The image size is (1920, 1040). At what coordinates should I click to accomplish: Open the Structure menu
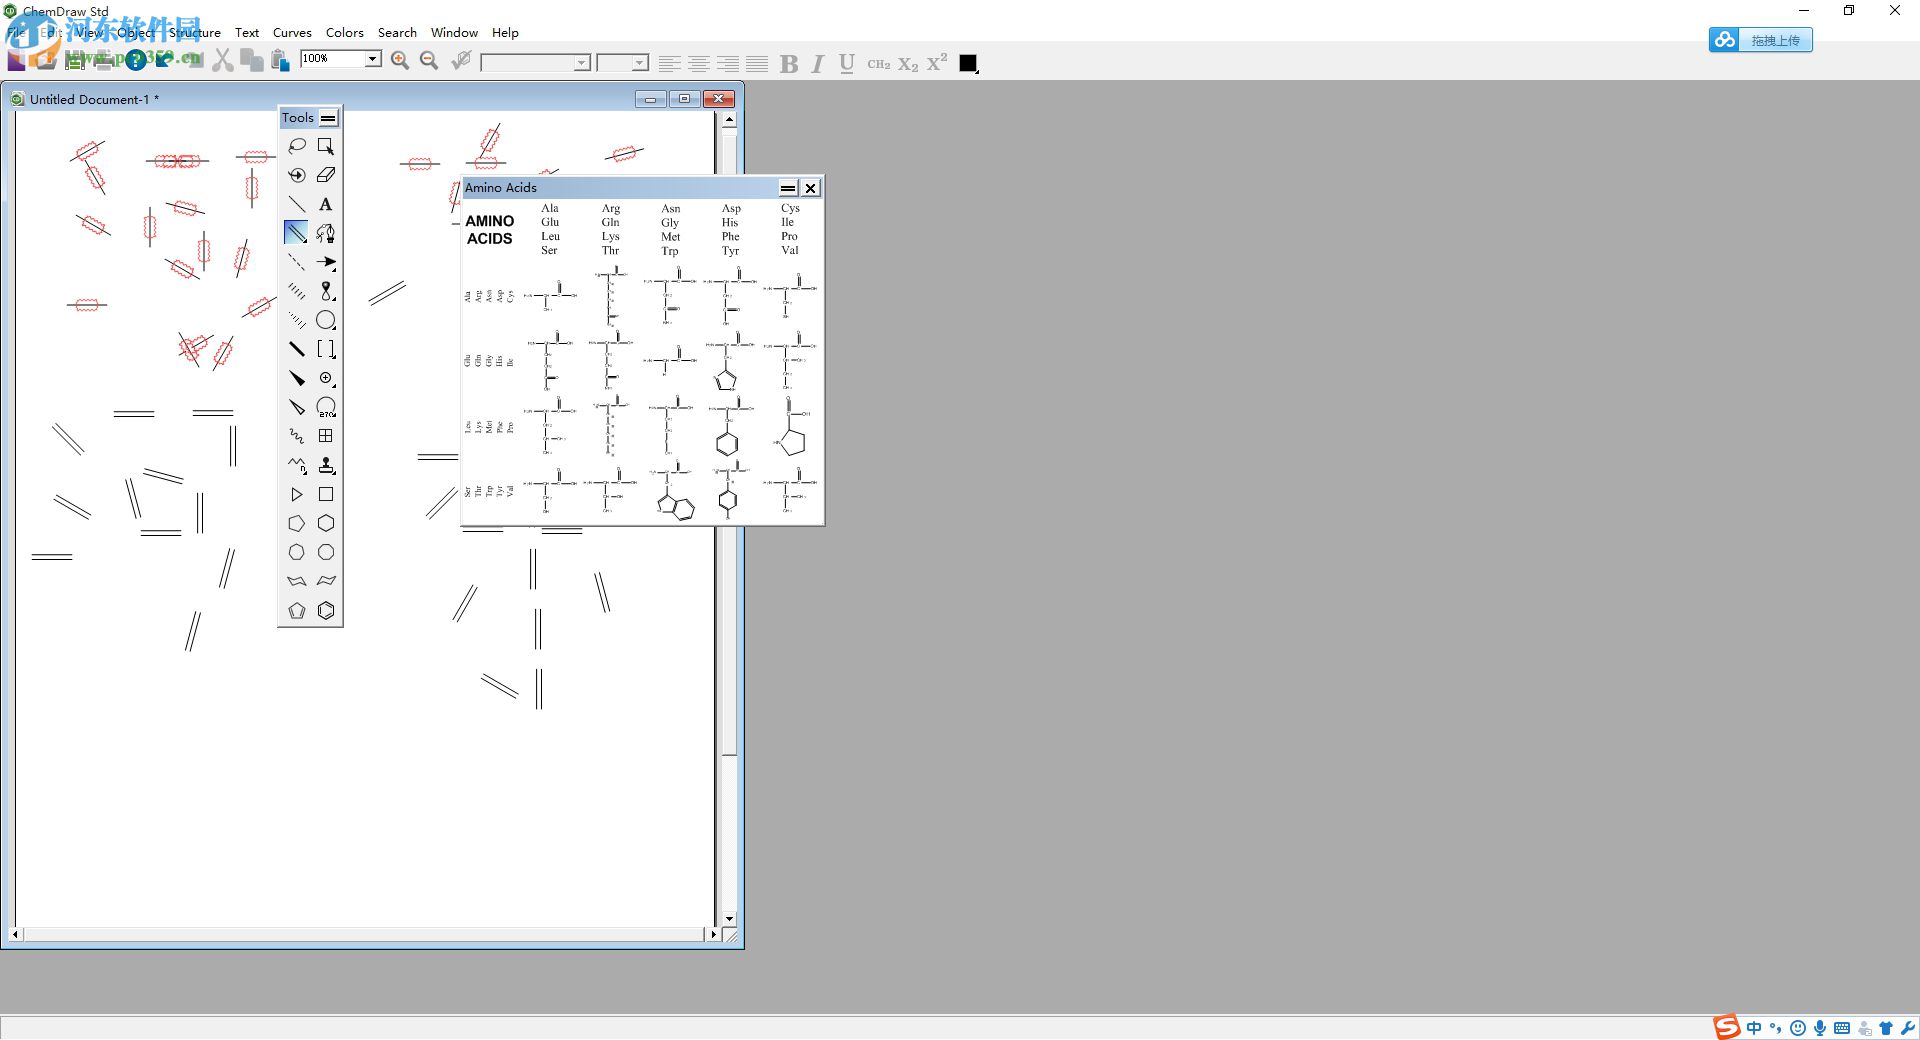click(196, 33)
